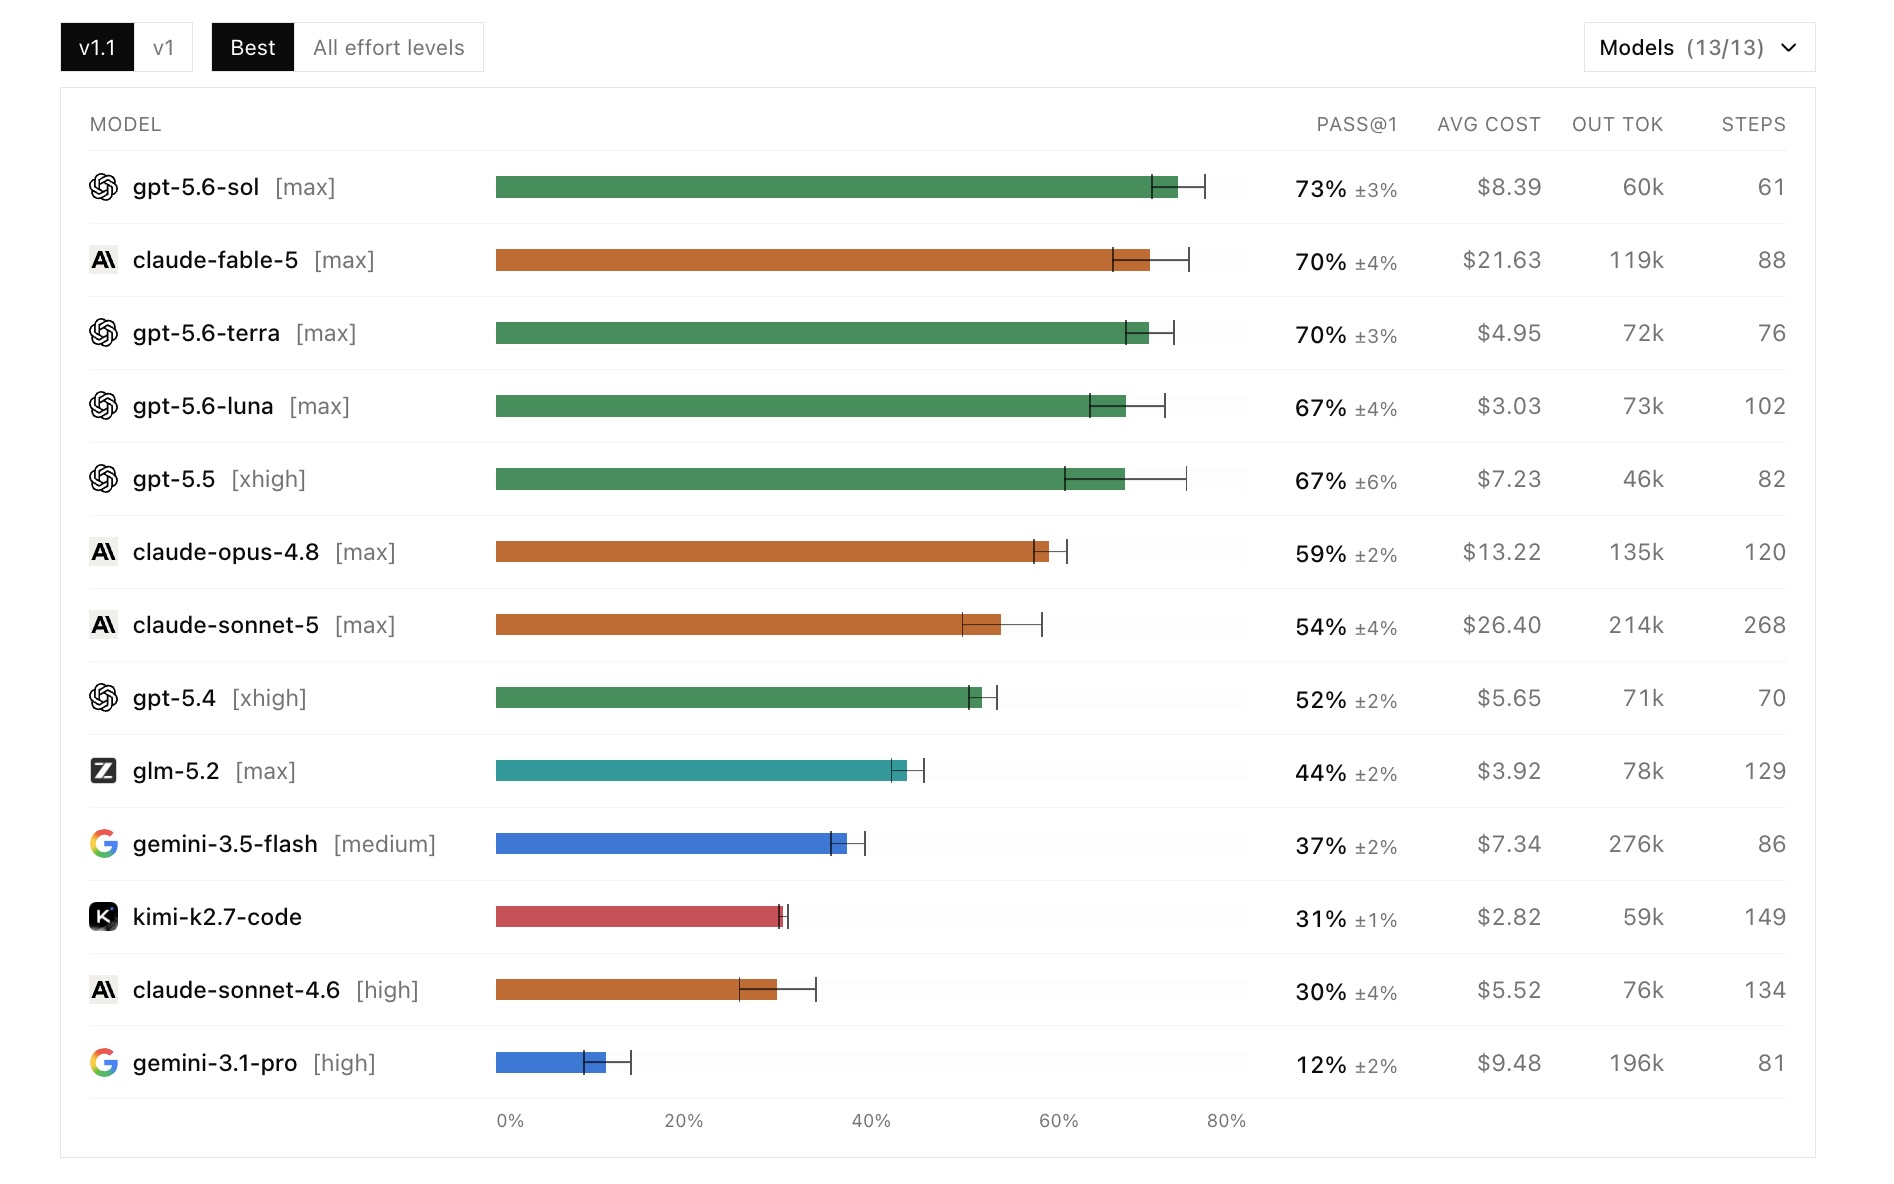Viewport: 1894px width, 1184px height.
Task: Click the OpenAI logo beside gpt-5.4
Action: click(103, 698)
